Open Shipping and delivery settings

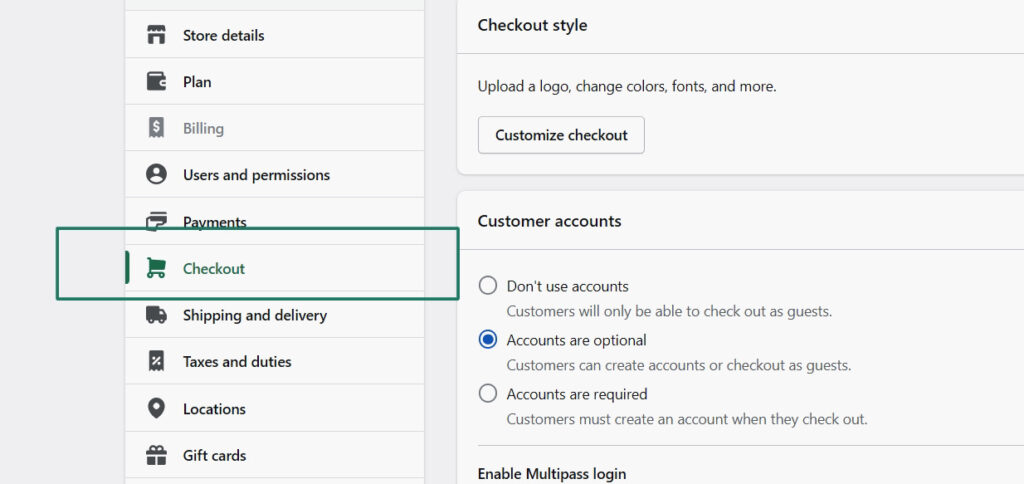point(274,315)
